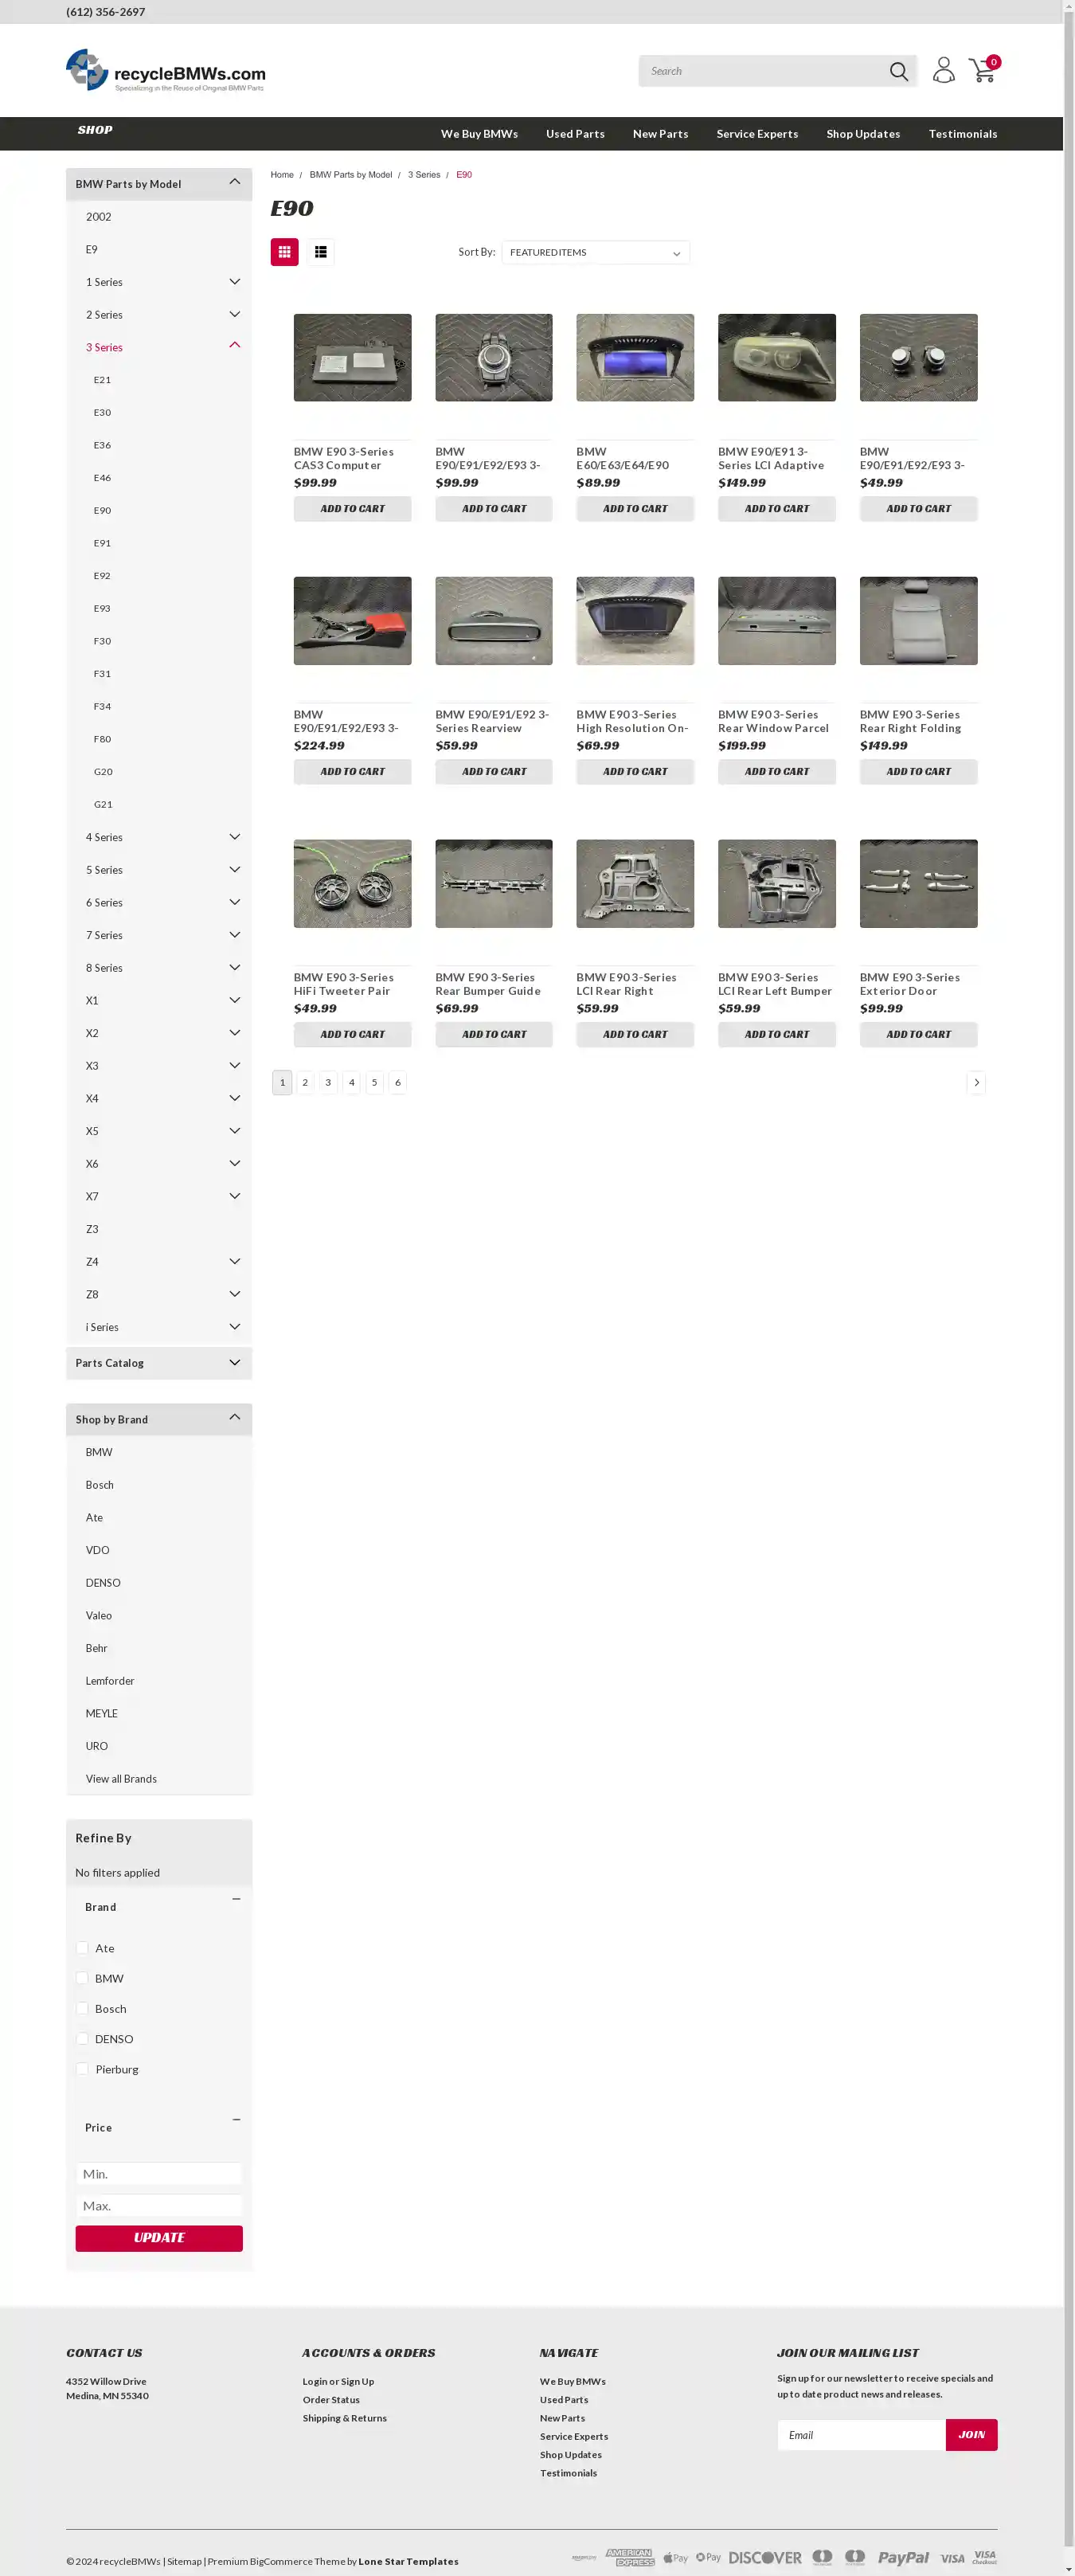This screenshot has width=1075, height=2576.
Task: Click the red UPDATE price filter button
Action: (x=159, y=2238)
